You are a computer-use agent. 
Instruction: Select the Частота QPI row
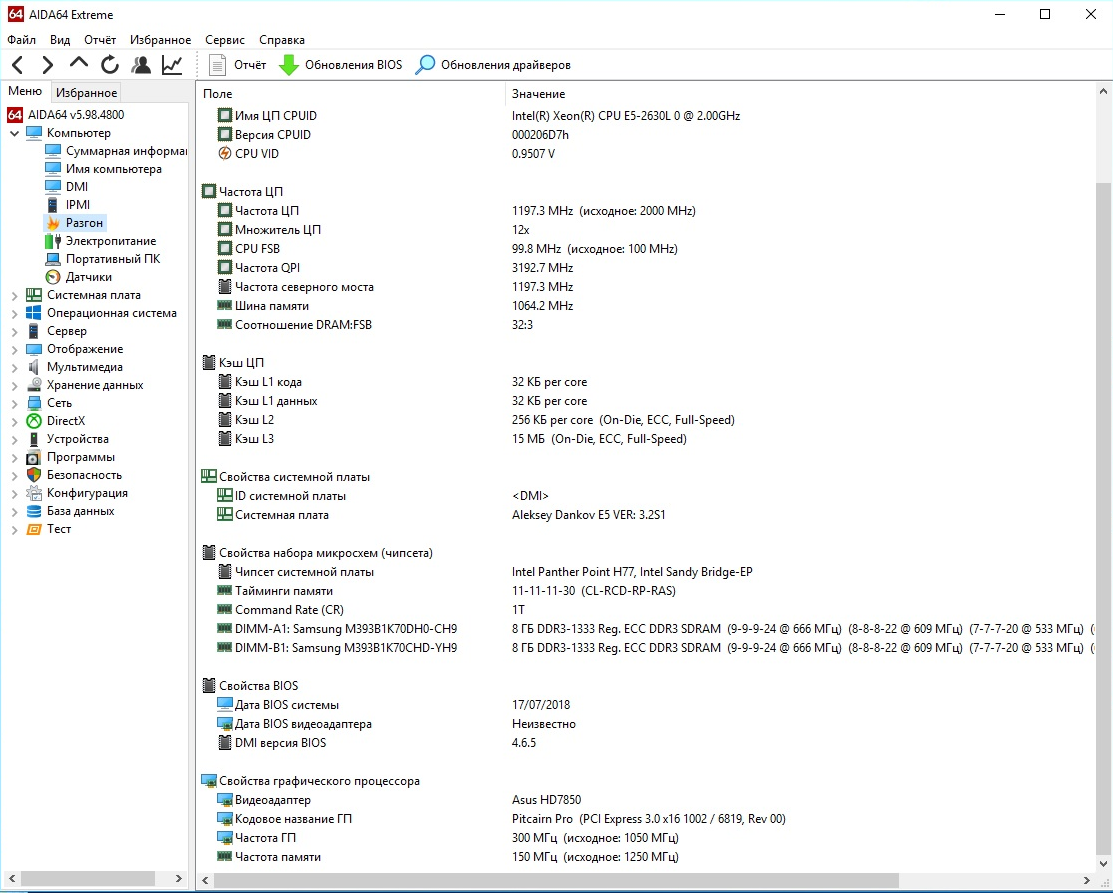(646, 268)
